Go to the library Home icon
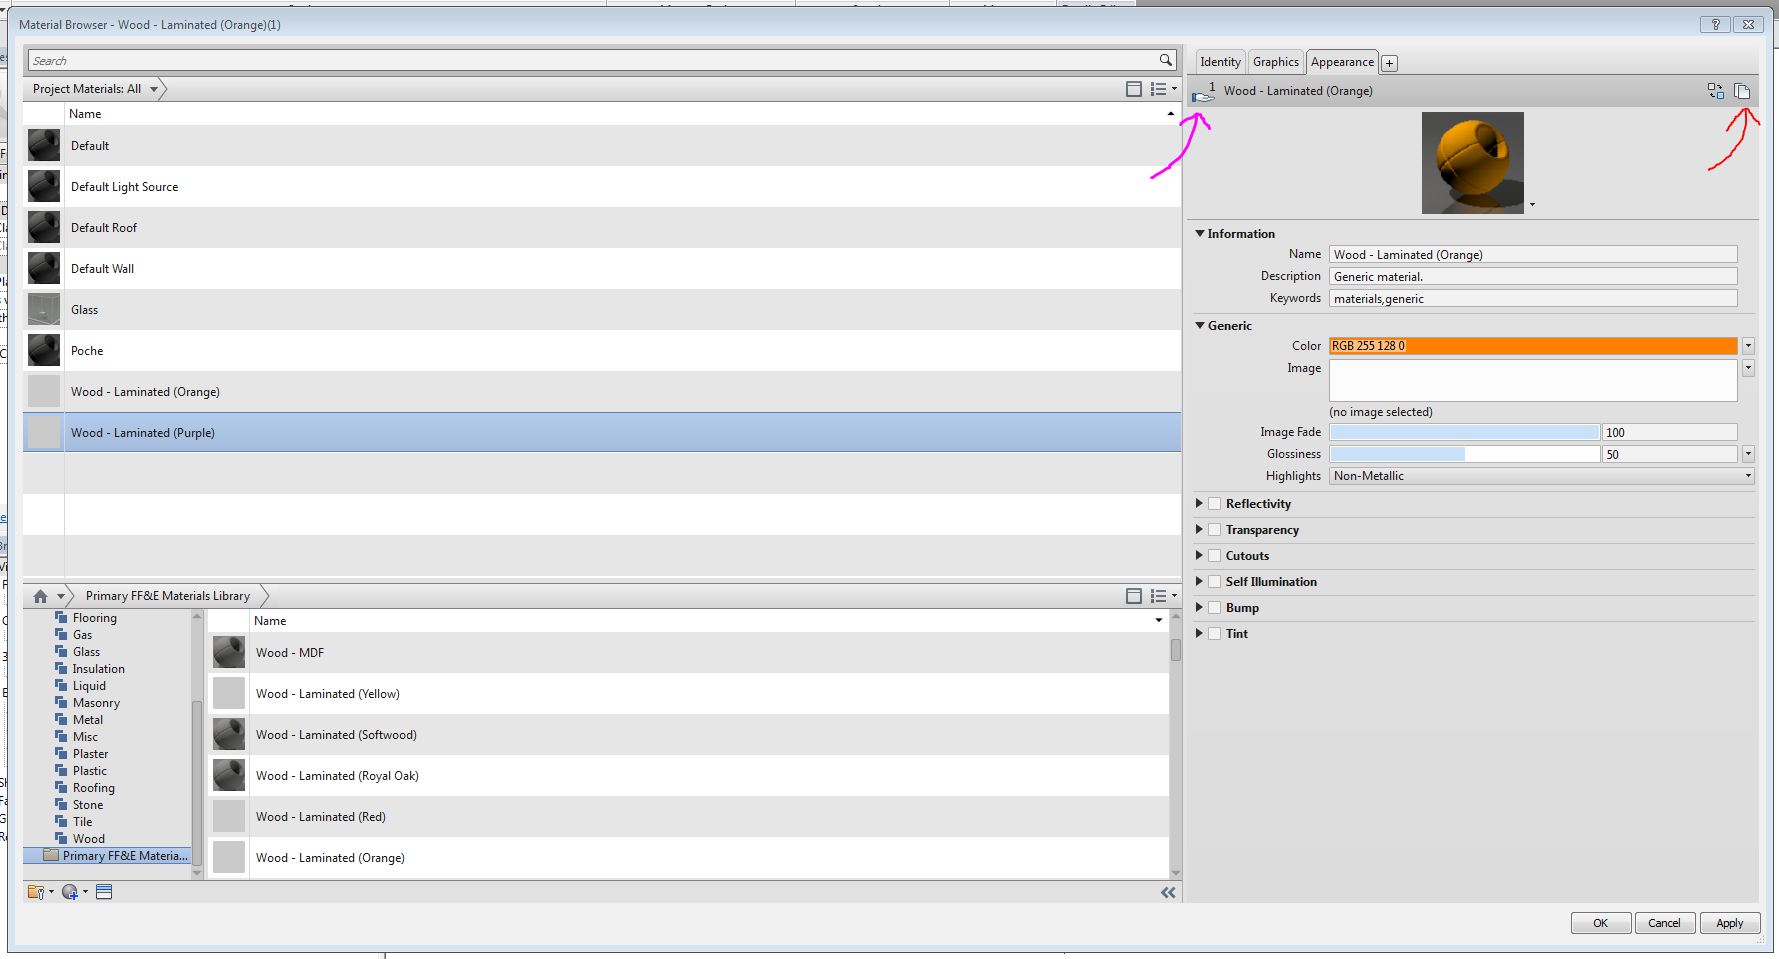The height and width of the screenshot is (959, 1779). coord(40,596)
